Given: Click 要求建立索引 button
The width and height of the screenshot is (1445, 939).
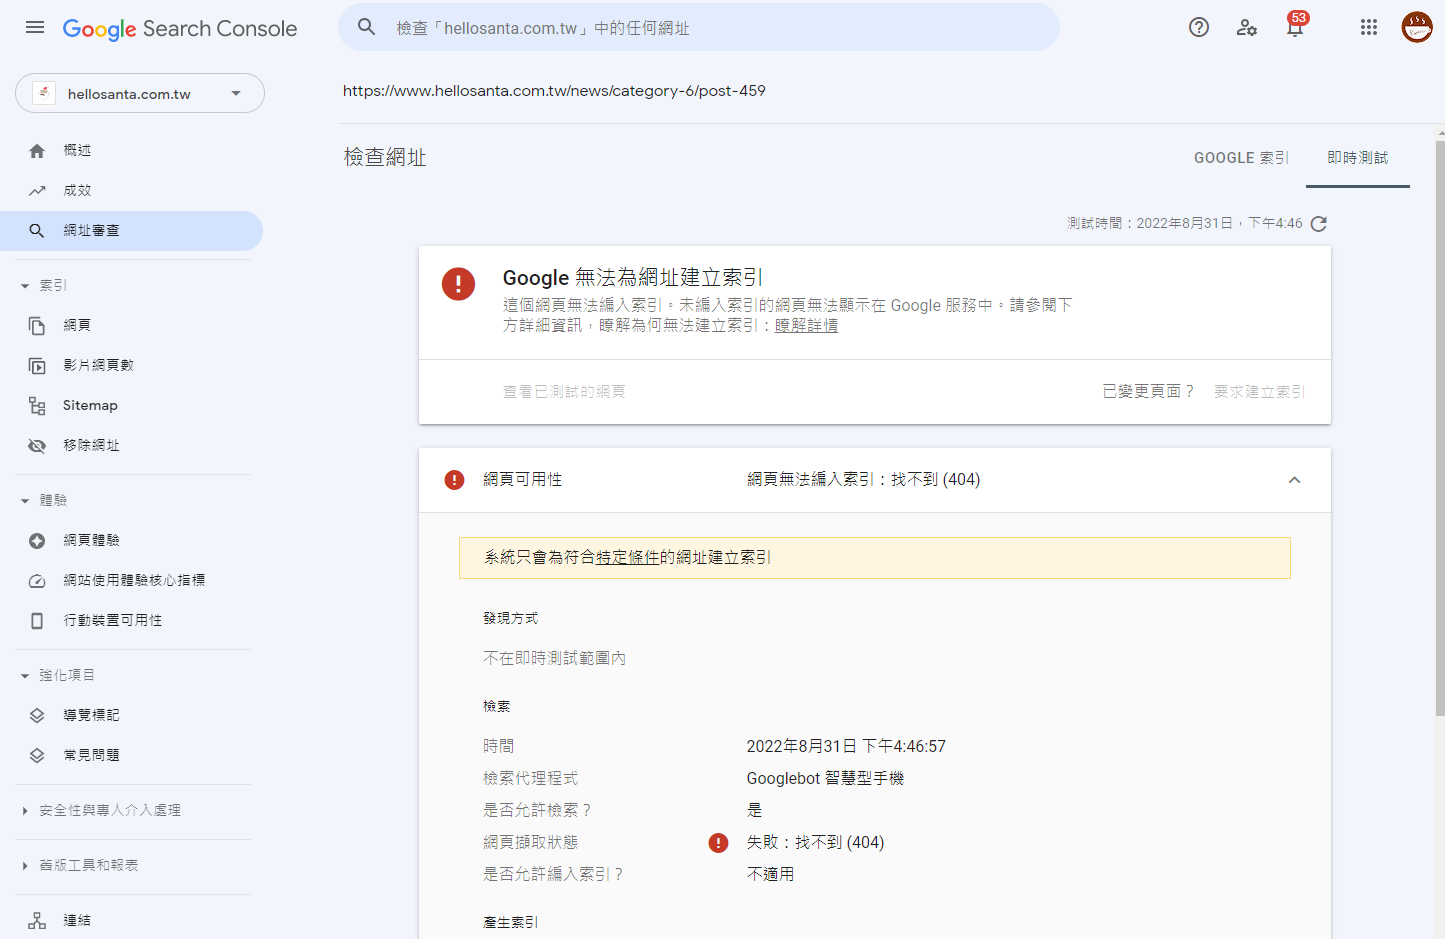Looking at the screenshot, I should click(x=1259, y=392).
